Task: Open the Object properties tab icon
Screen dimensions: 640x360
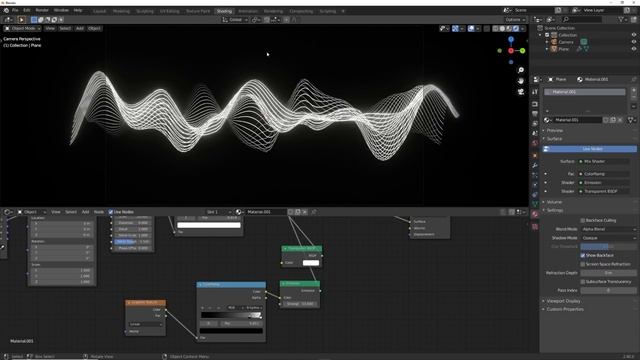Action: [535, 156]
